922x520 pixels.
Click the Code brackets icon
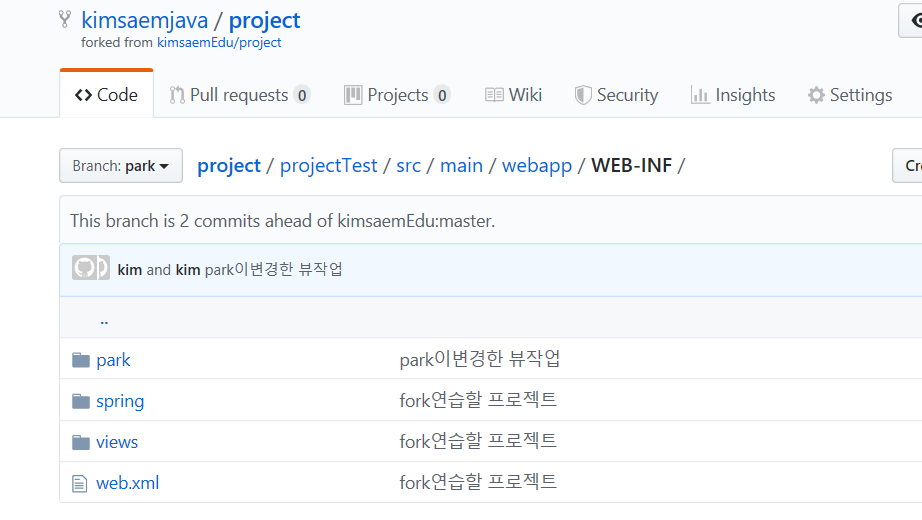[83, 95]
